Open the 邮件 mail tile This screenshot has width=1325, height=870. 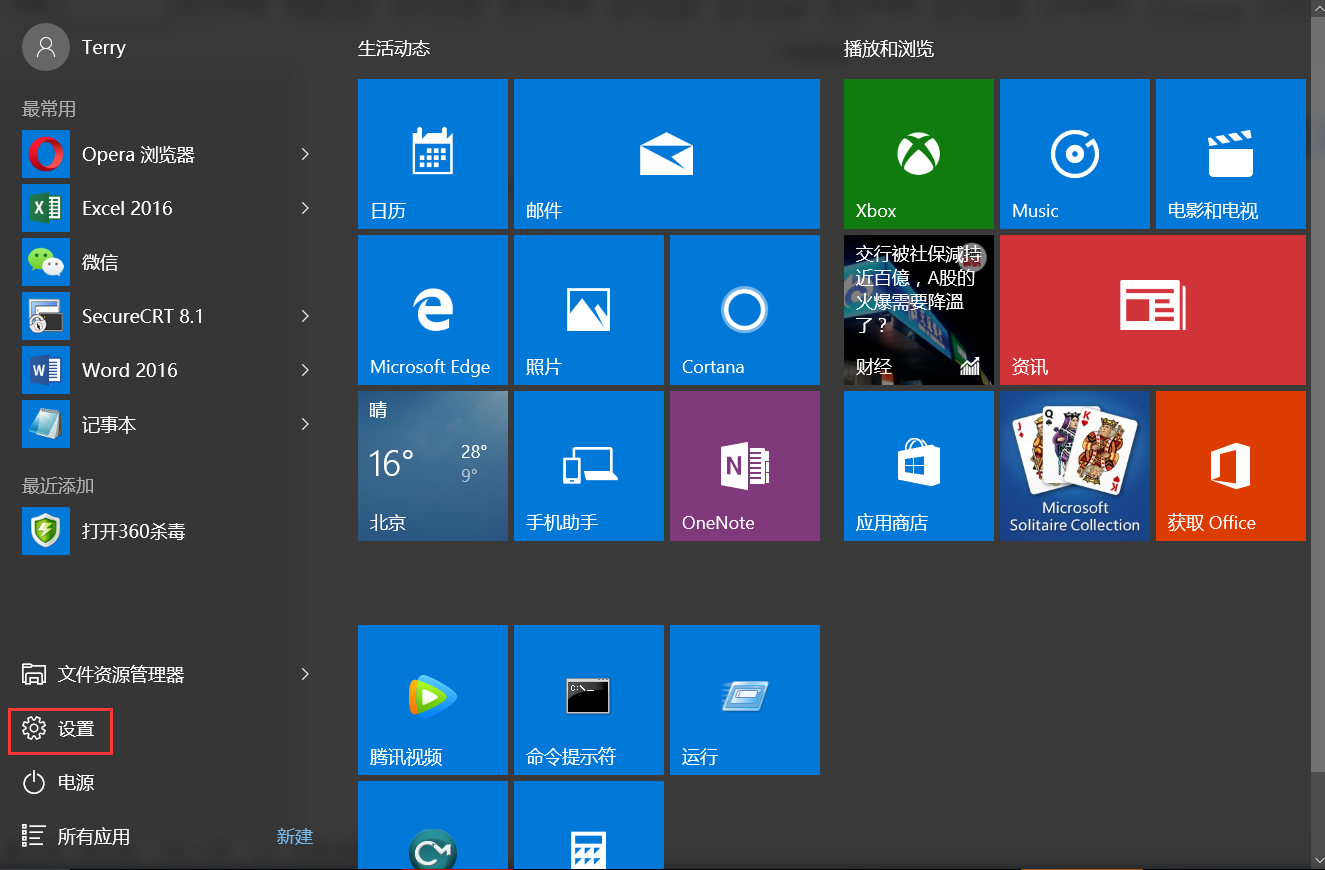click(x=666, y=154)
